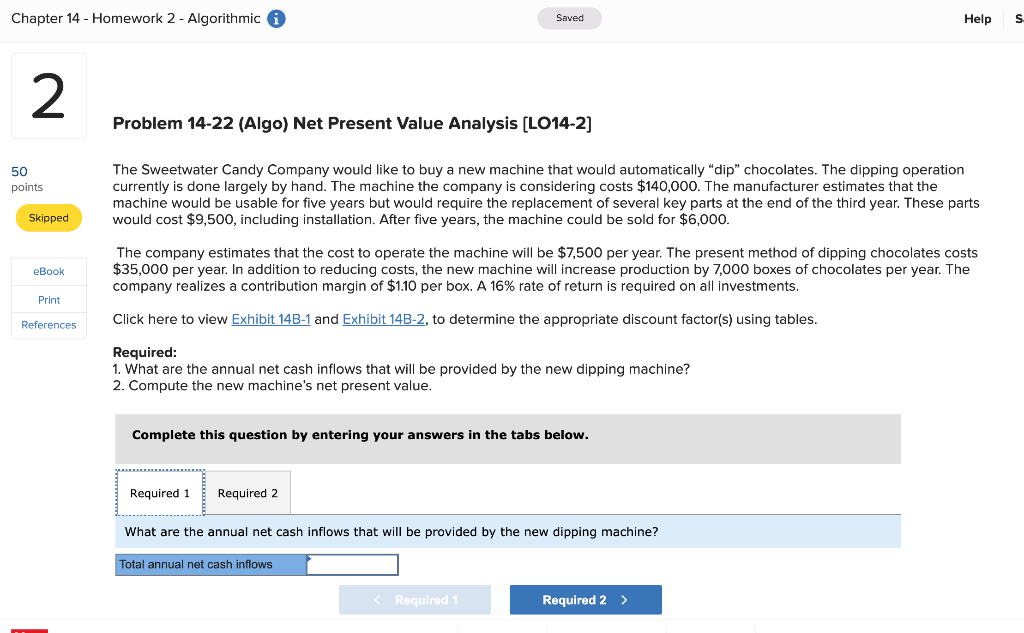Click the Saved status indicator
This screenshot has height=633, width=1024.
click(x=569, y=18)
